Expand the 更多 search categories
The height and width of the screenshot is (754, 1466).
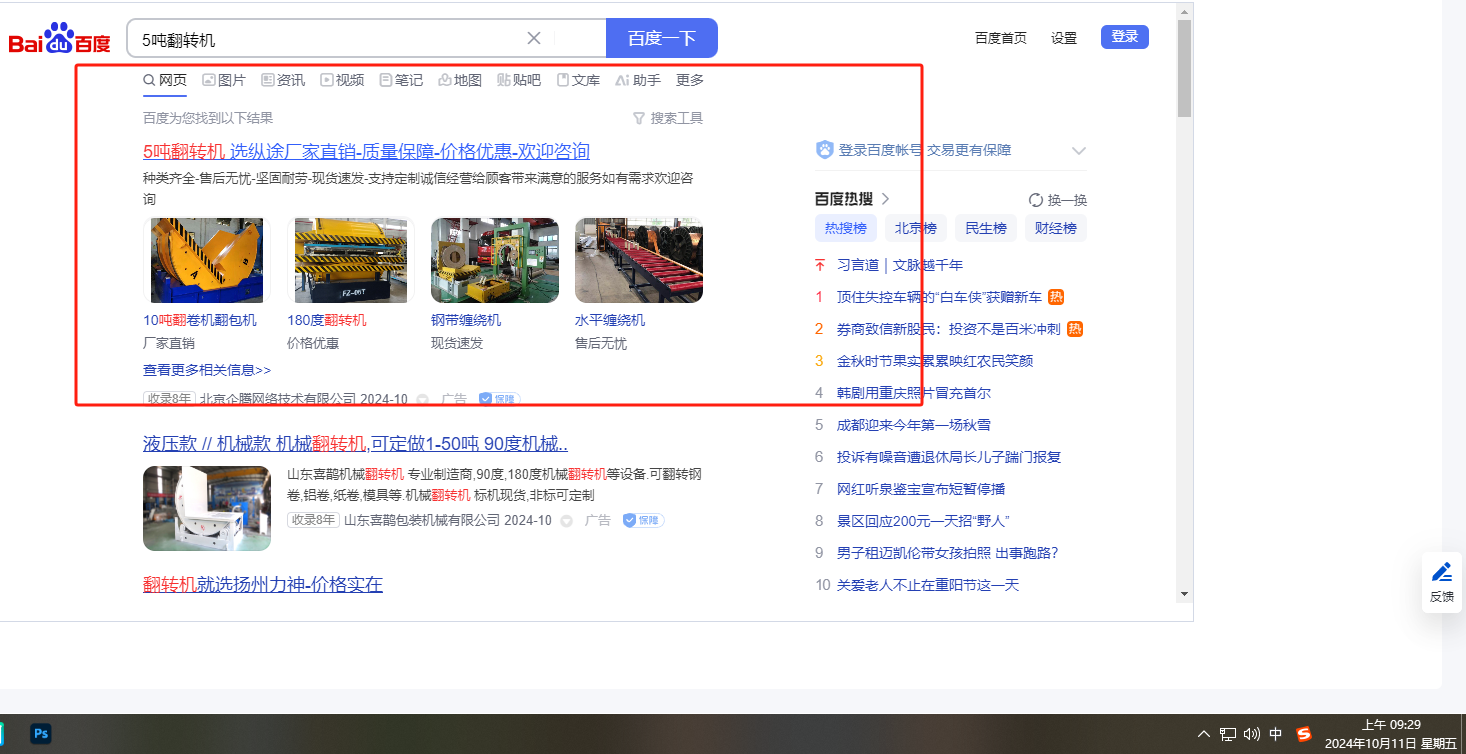tap(690, 80)
